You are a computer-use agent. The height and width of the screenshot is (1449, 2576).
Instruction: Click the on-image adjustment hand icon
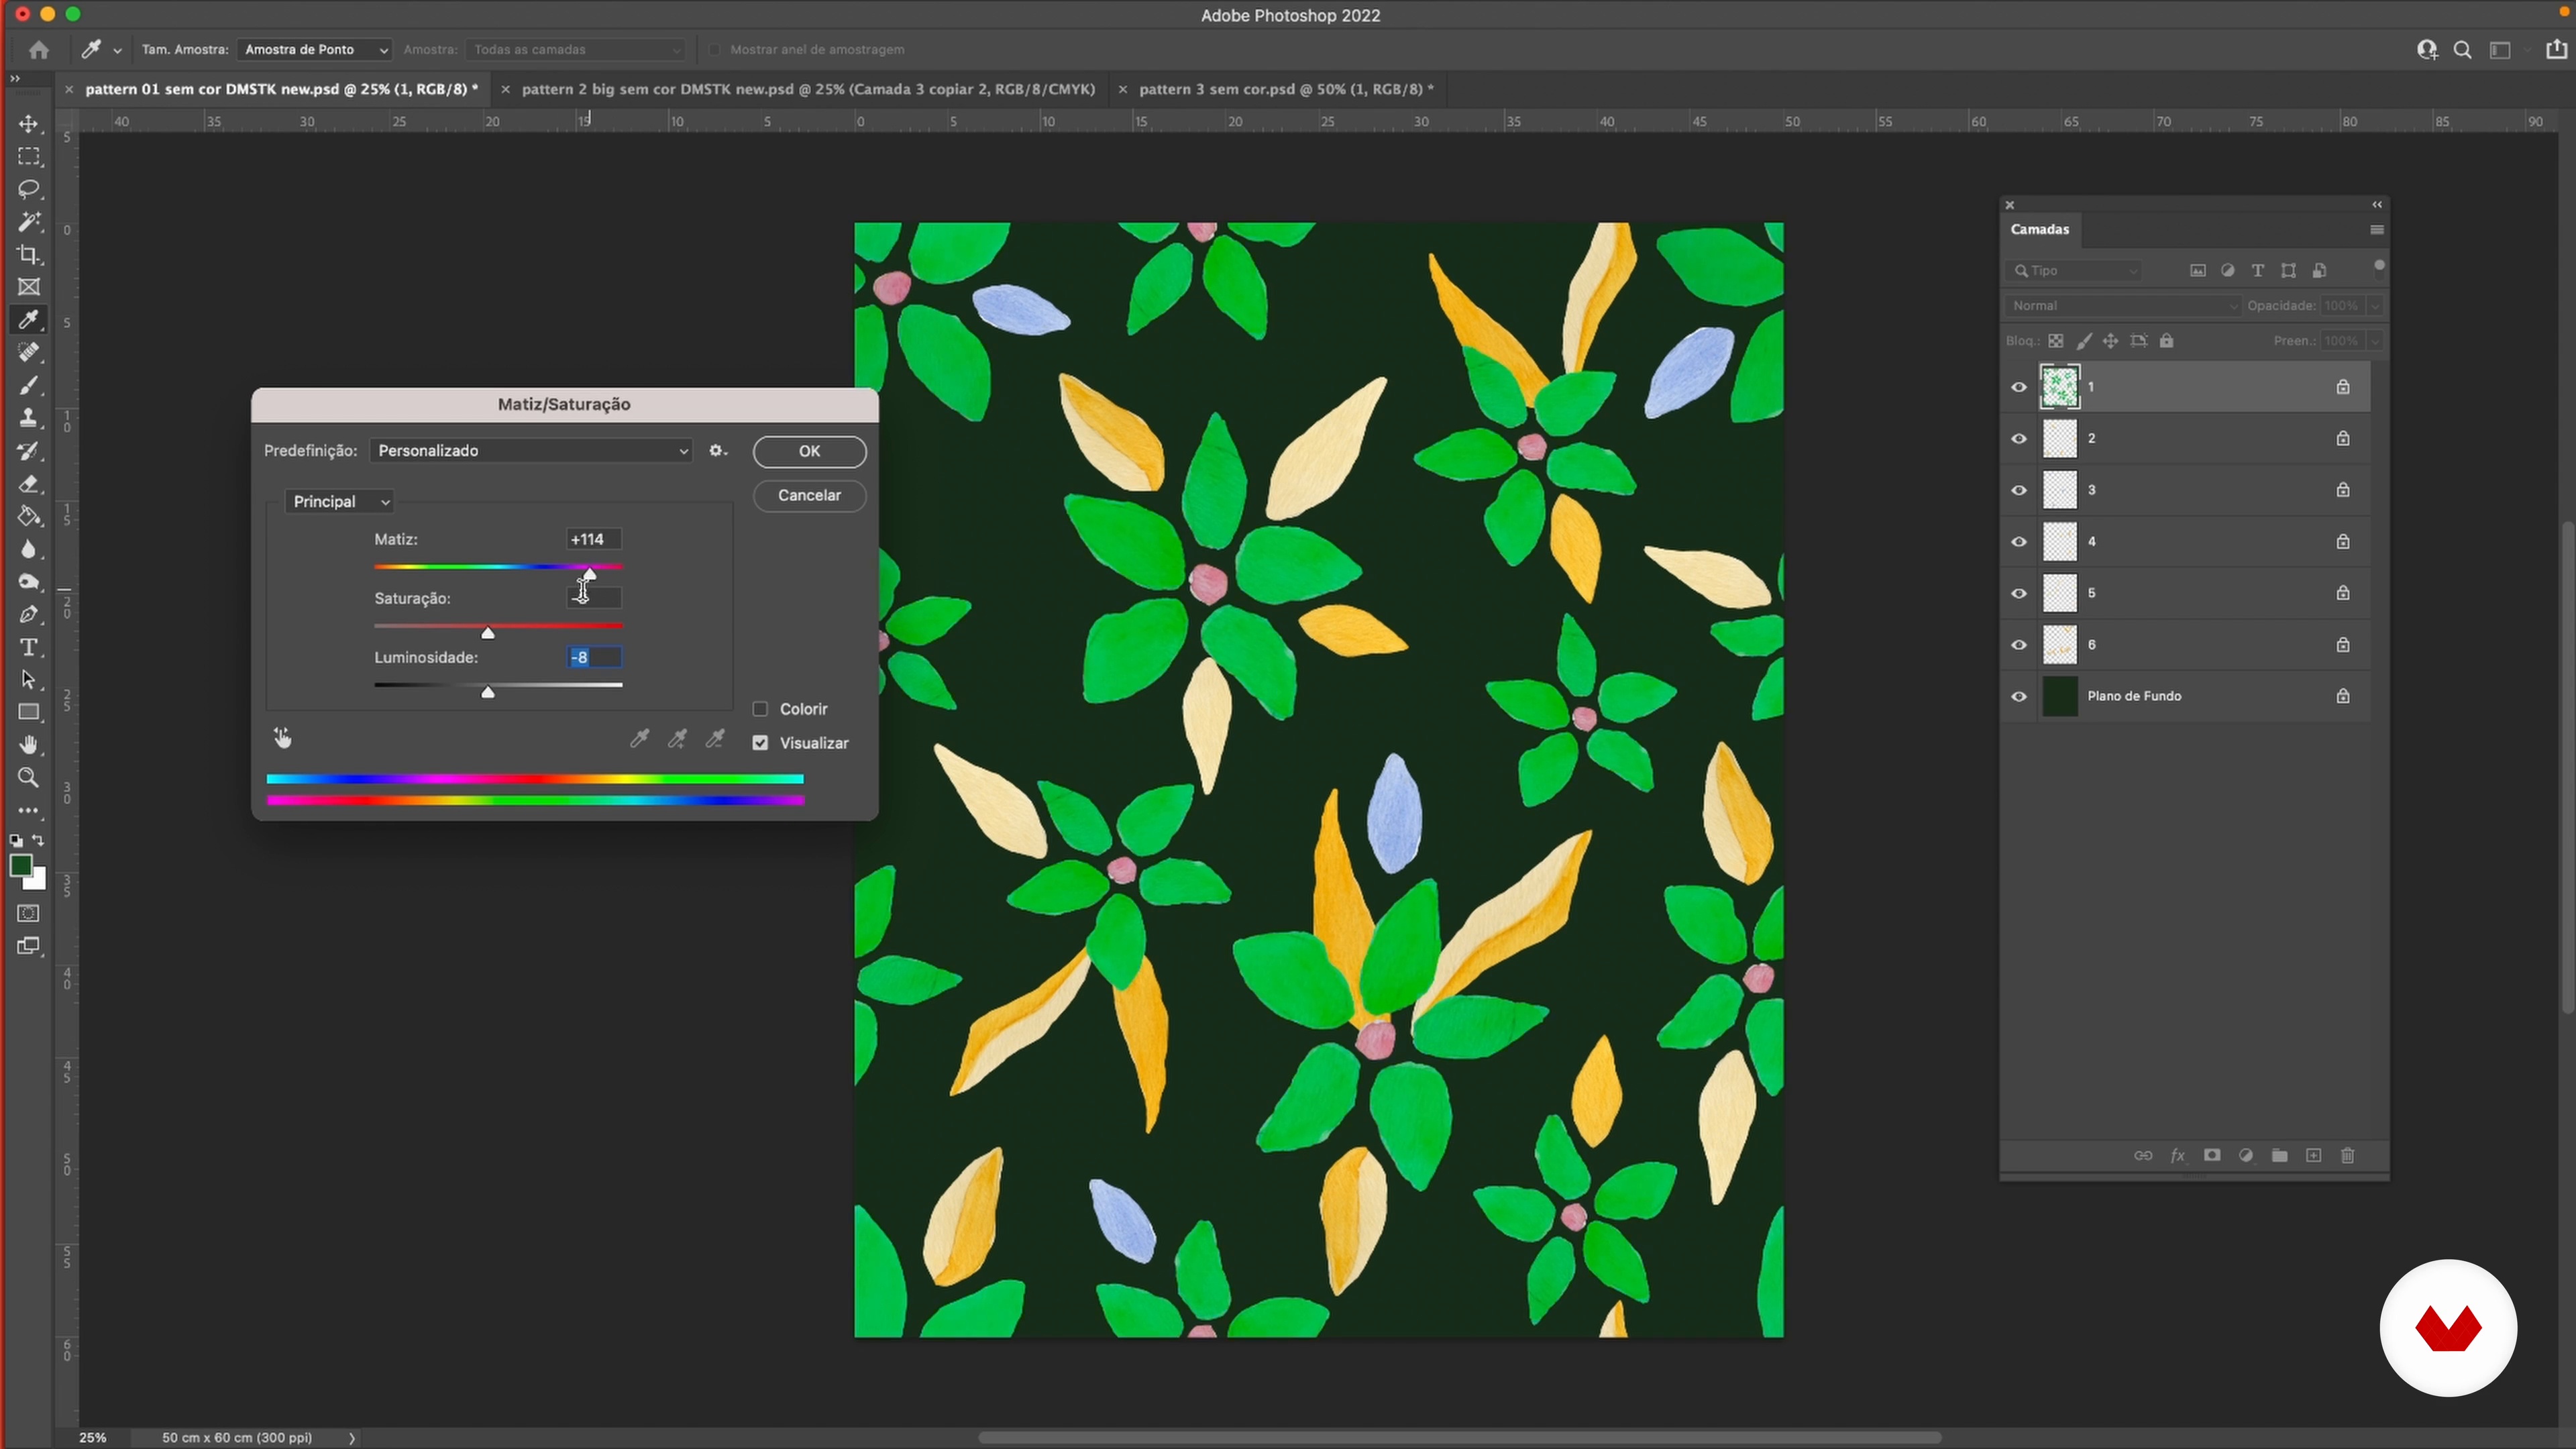(283, 738)
